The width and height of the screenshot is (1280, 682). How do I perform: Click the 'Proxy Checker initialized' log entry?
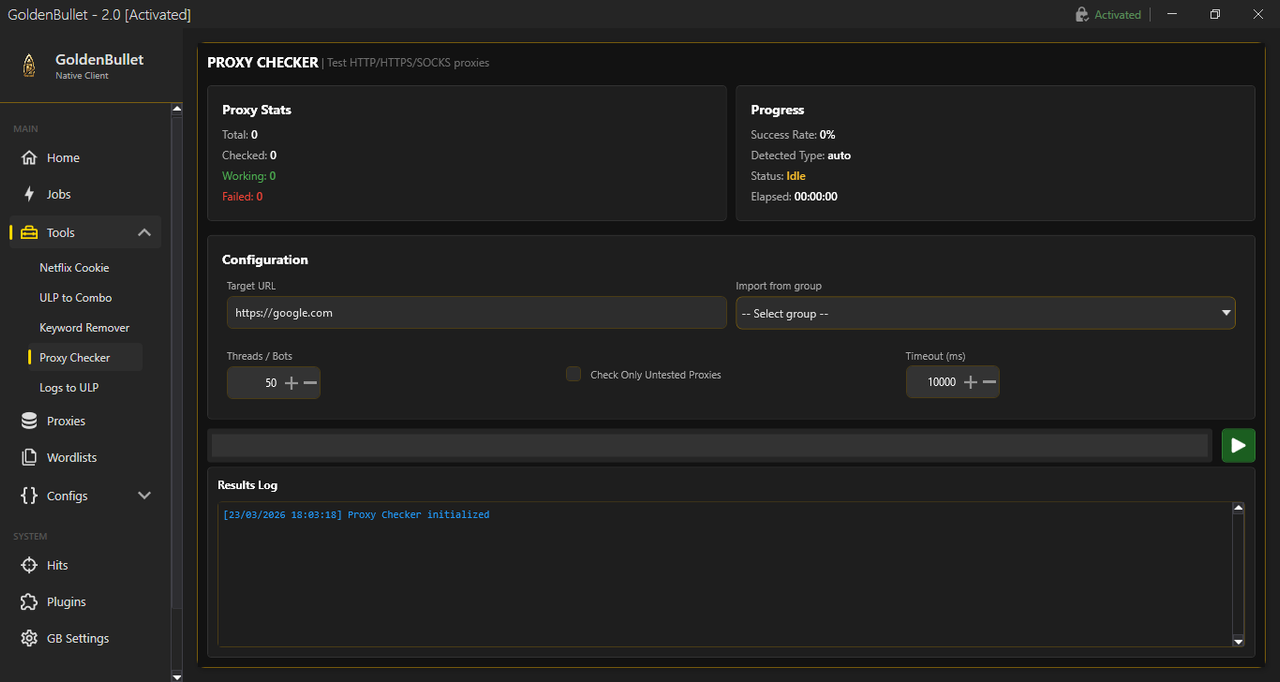click(356, 515)
